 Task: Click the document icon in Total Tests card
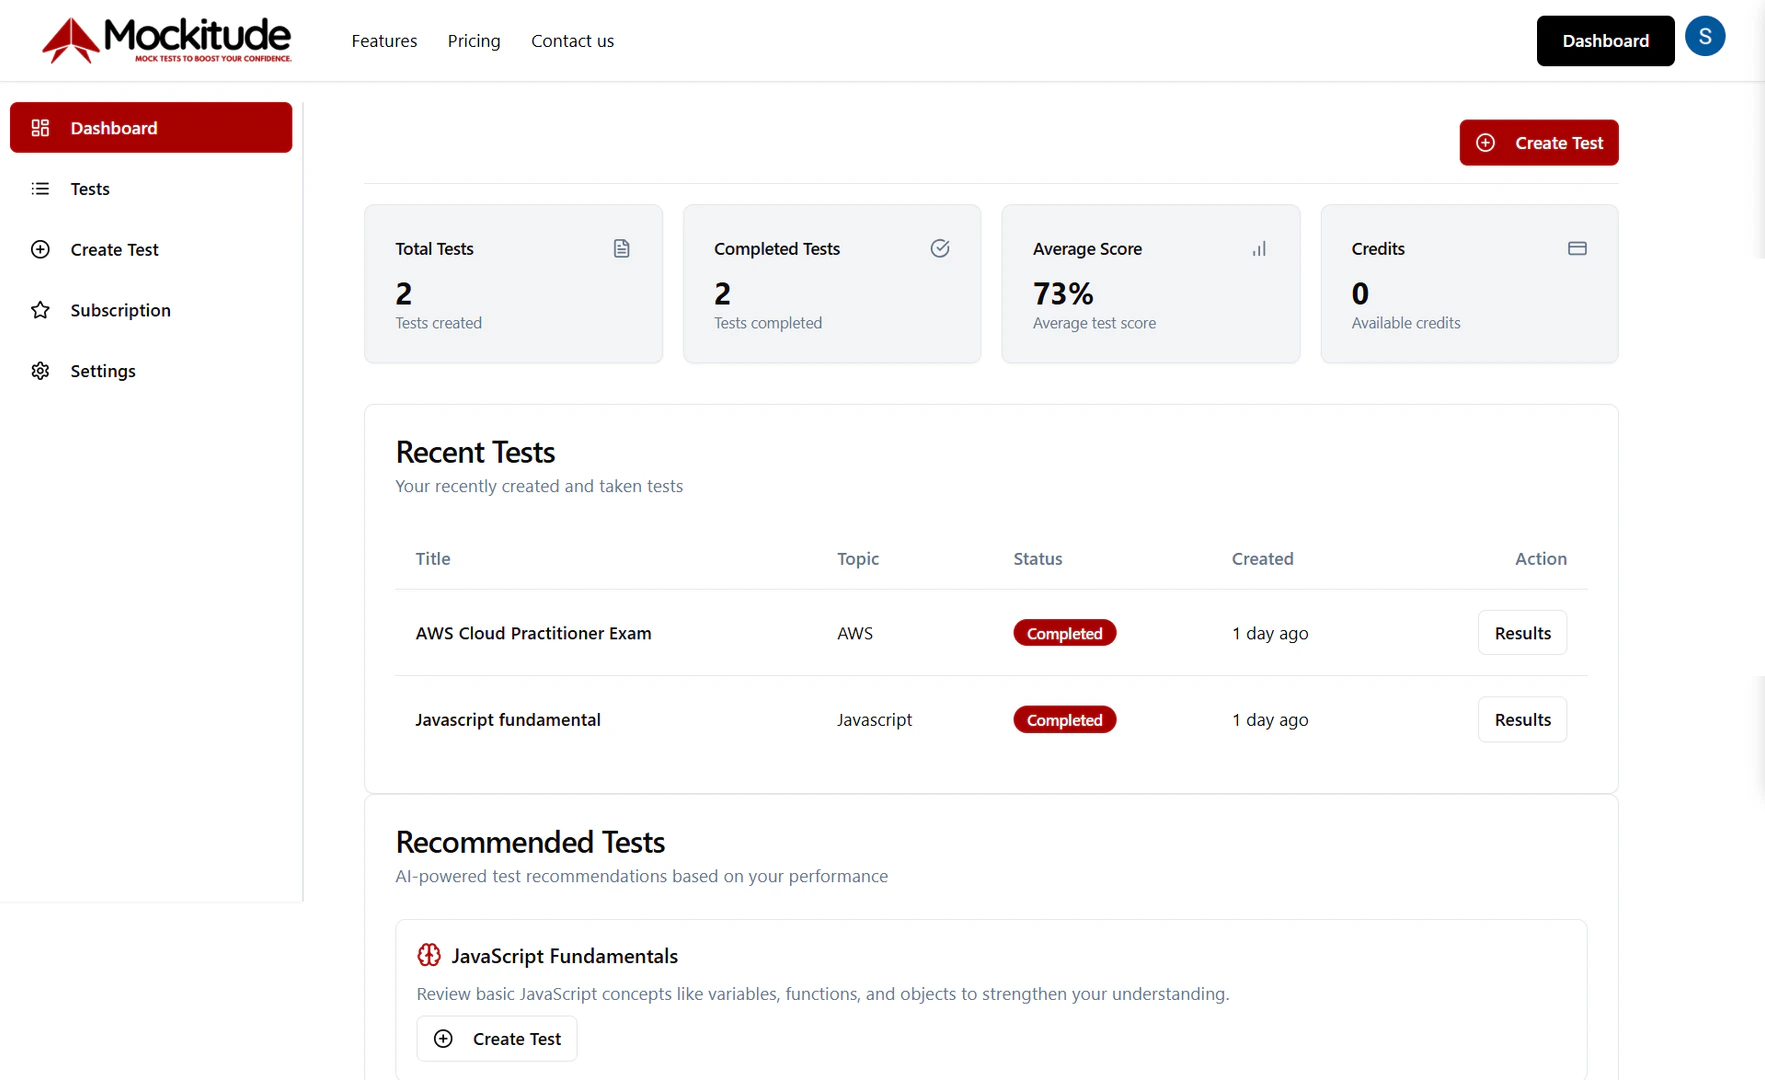[x=621, y=249]
